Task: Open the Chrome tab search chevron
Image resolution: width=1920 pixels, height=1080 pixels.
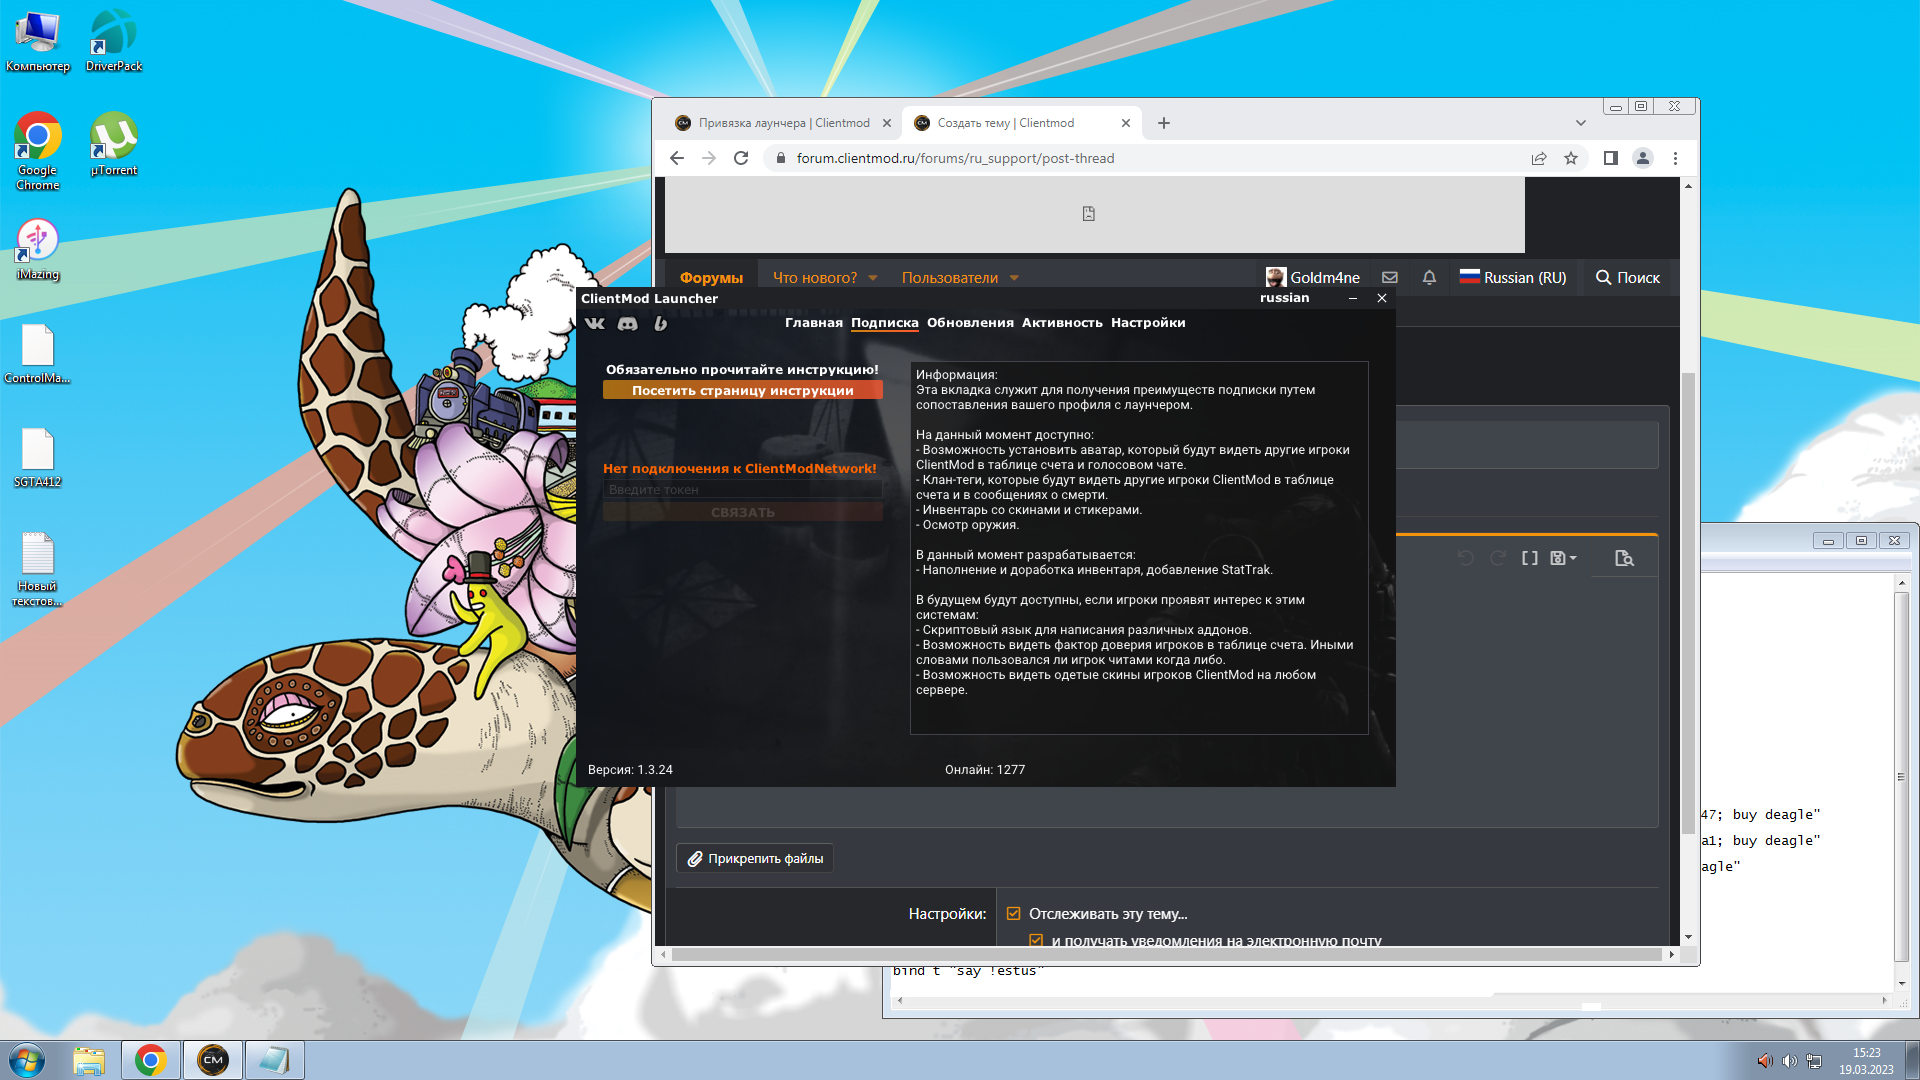Action: (x=1580, y=123)
